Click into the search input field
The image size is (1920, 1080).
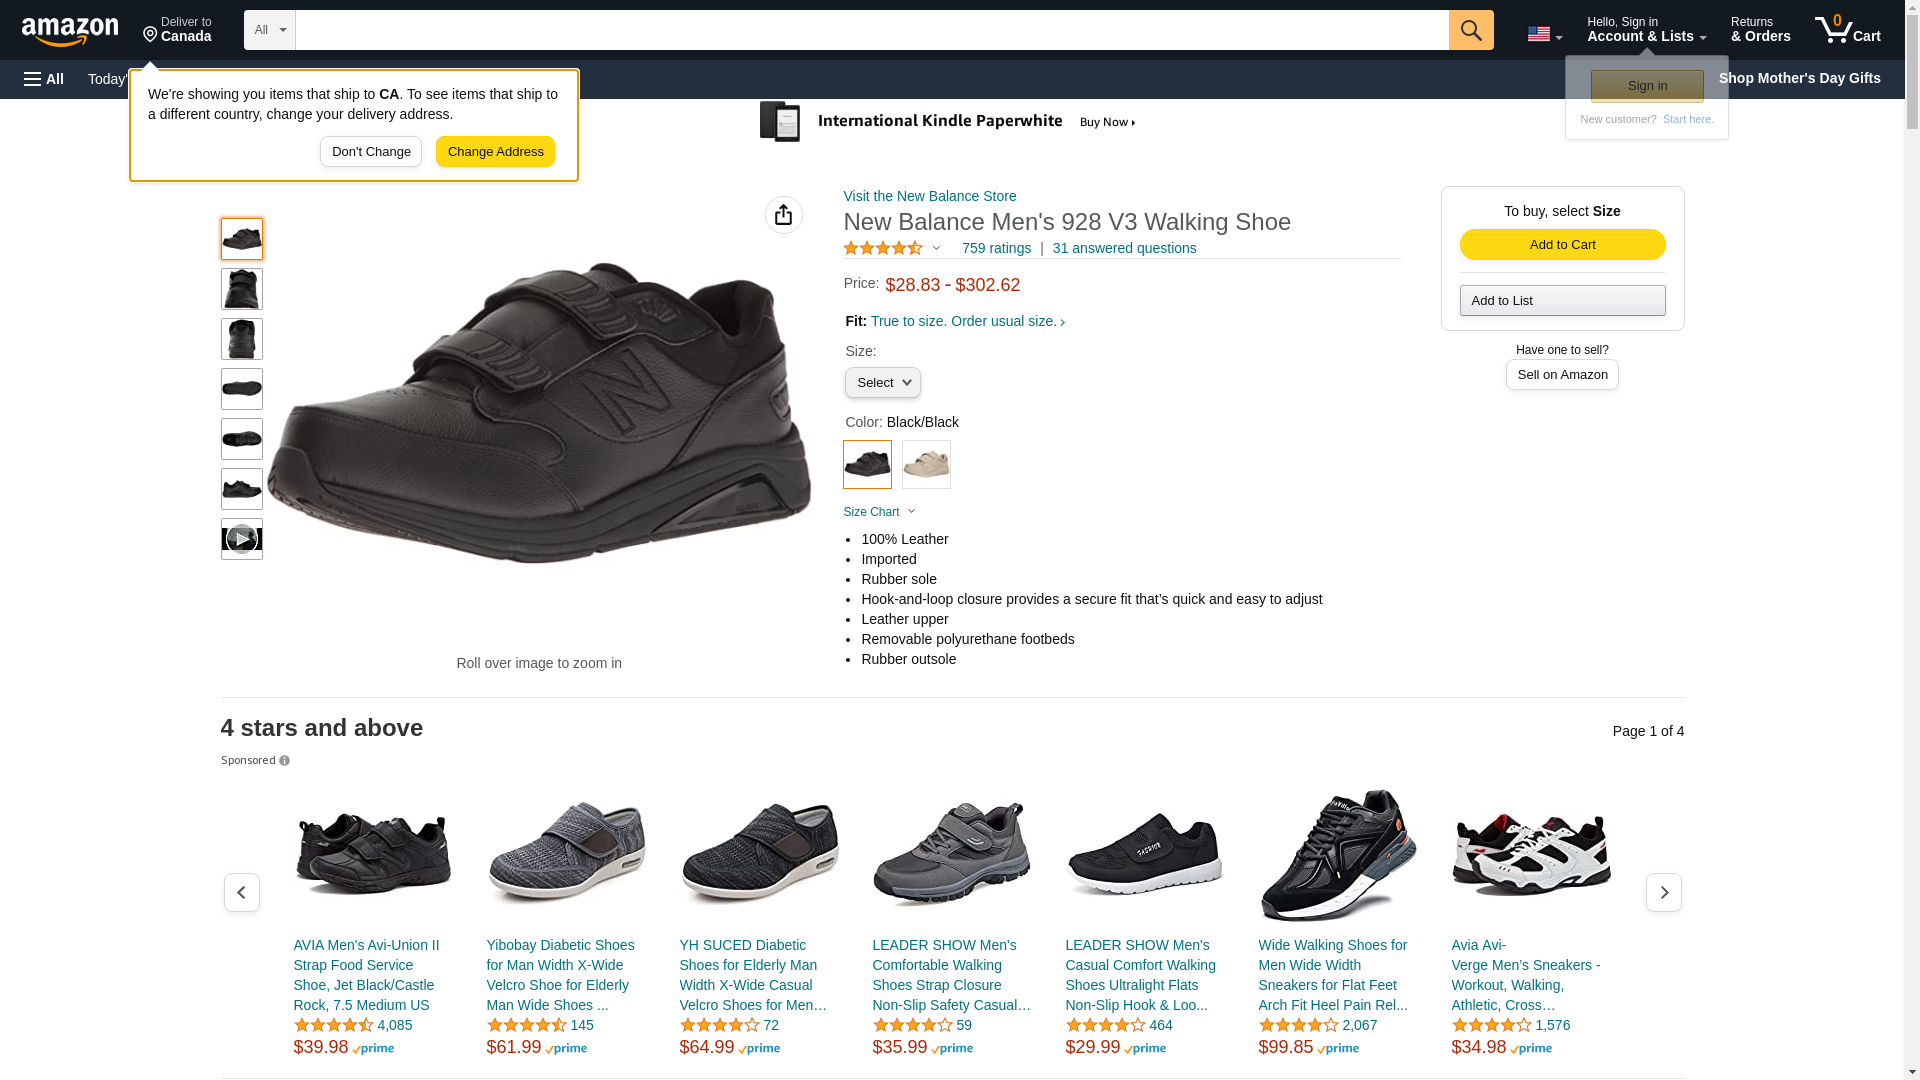pos(871,30)
